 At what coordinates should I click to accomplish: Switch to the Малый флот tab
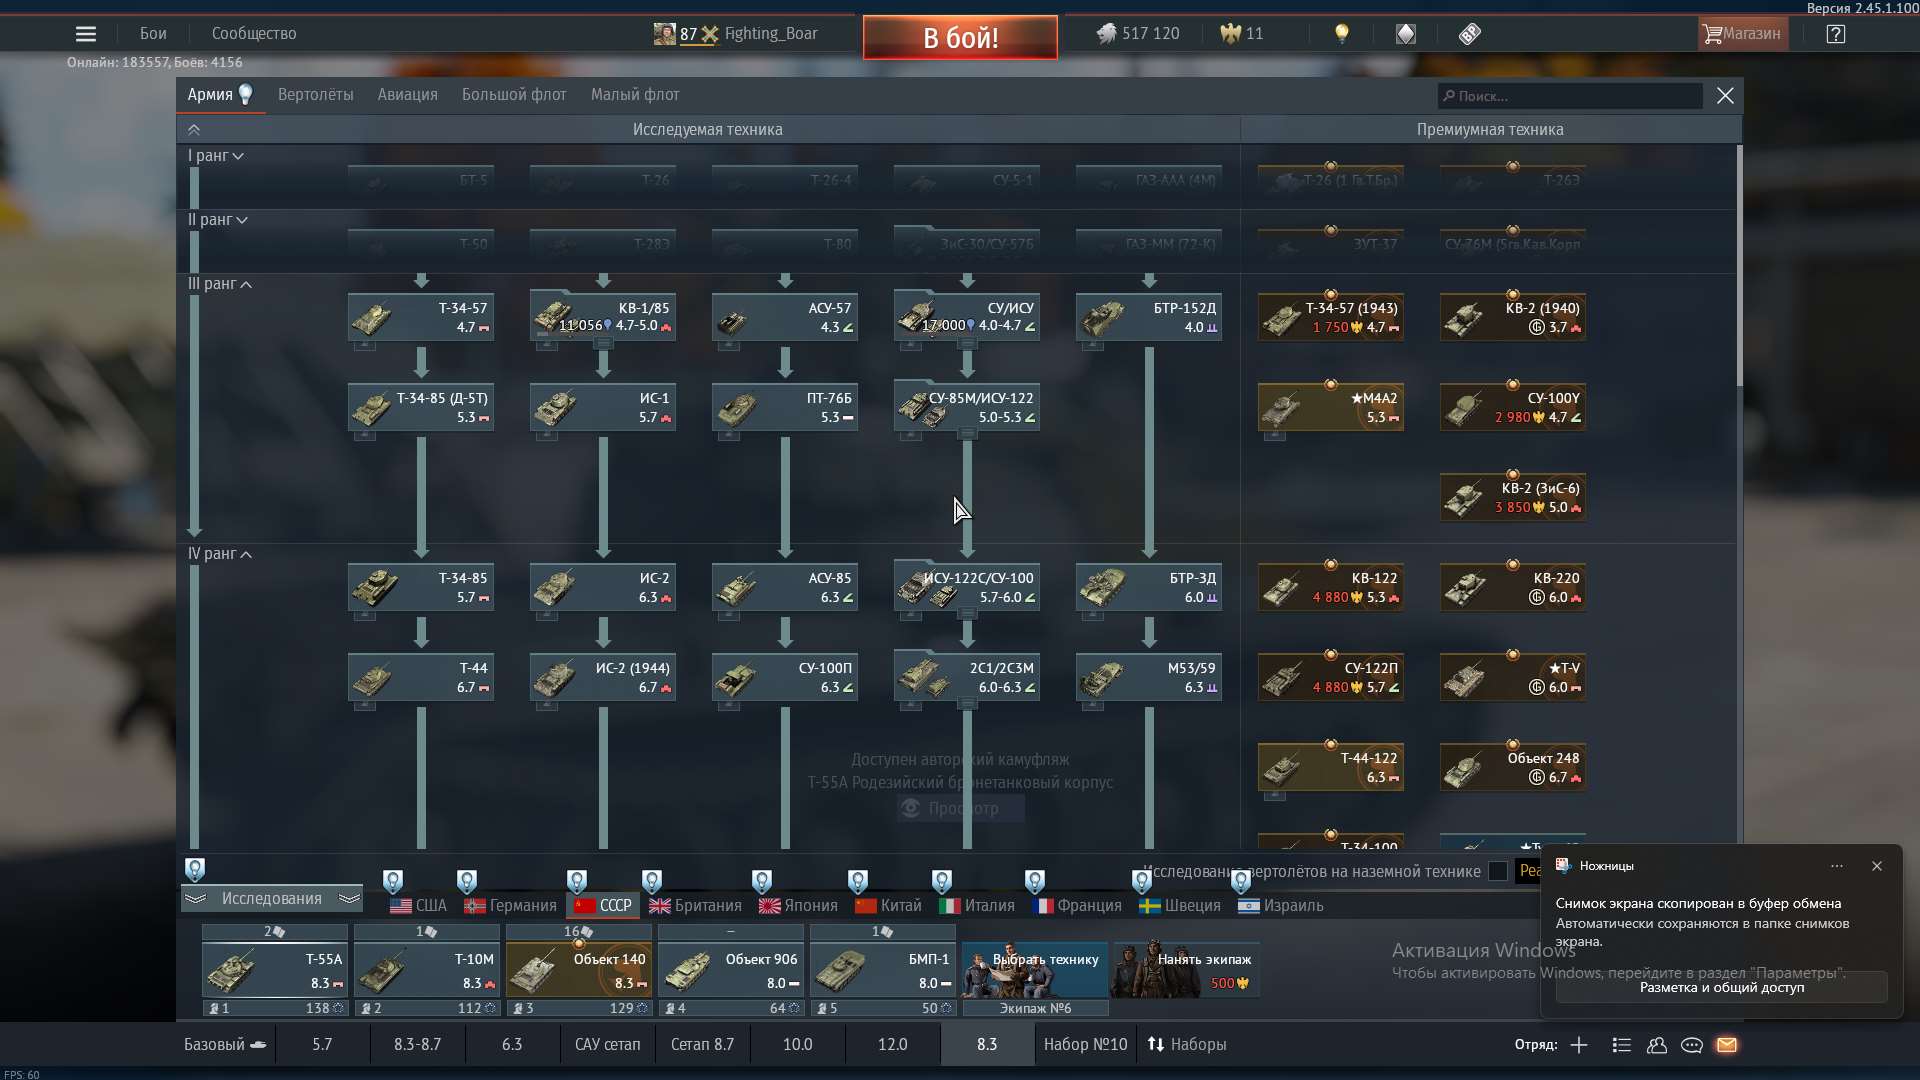pyautogui.click(x=635, y=95)
